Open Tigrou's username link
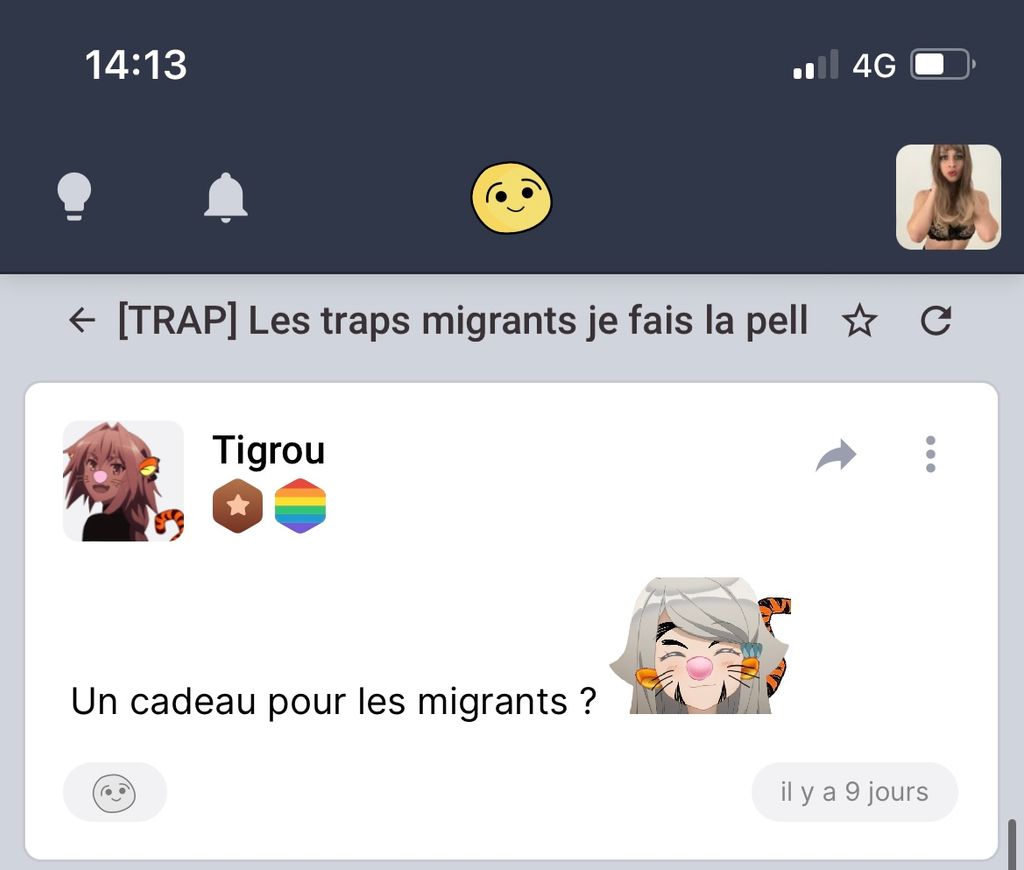 pos(268,451)
